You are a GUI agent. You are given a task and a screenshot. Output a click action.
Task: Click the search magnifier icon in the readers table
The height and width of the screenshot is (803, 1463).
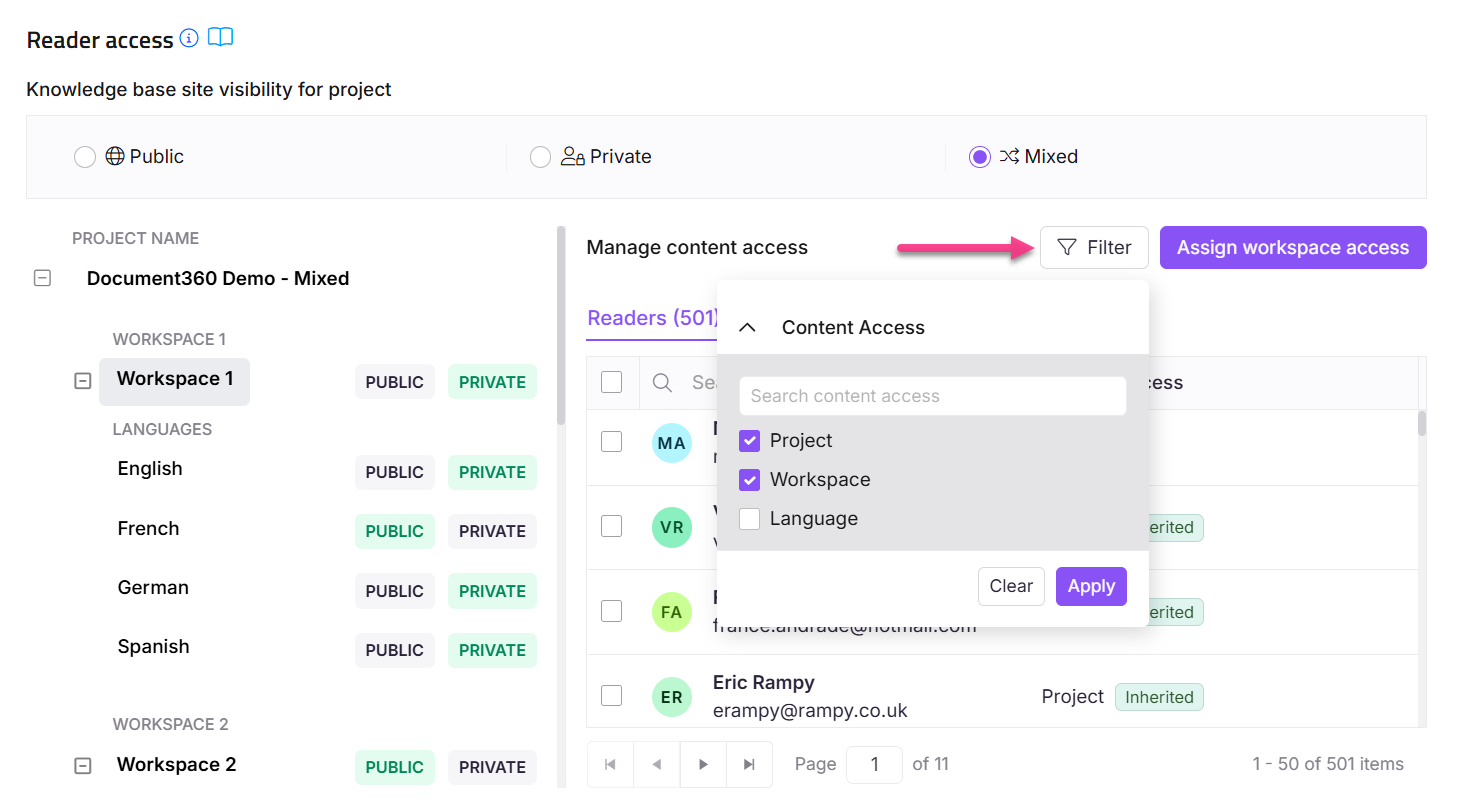662,382
